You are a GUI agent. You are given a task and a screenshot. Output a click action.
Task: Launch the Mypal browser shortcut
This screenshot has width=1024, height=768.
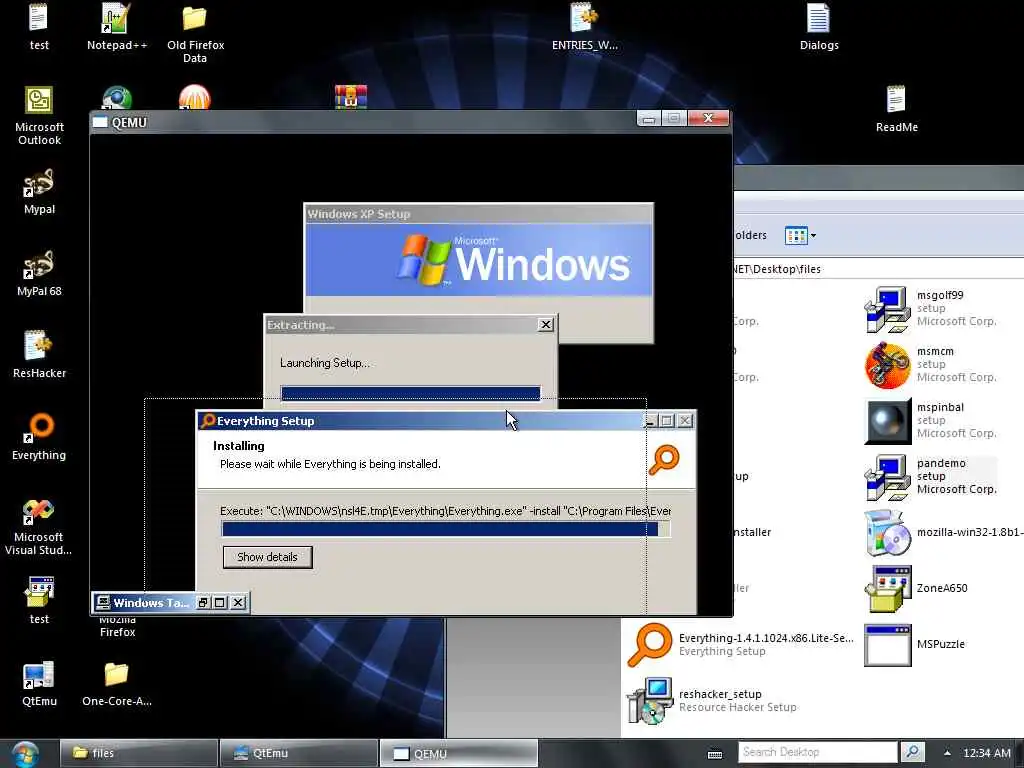coord(39,191)
